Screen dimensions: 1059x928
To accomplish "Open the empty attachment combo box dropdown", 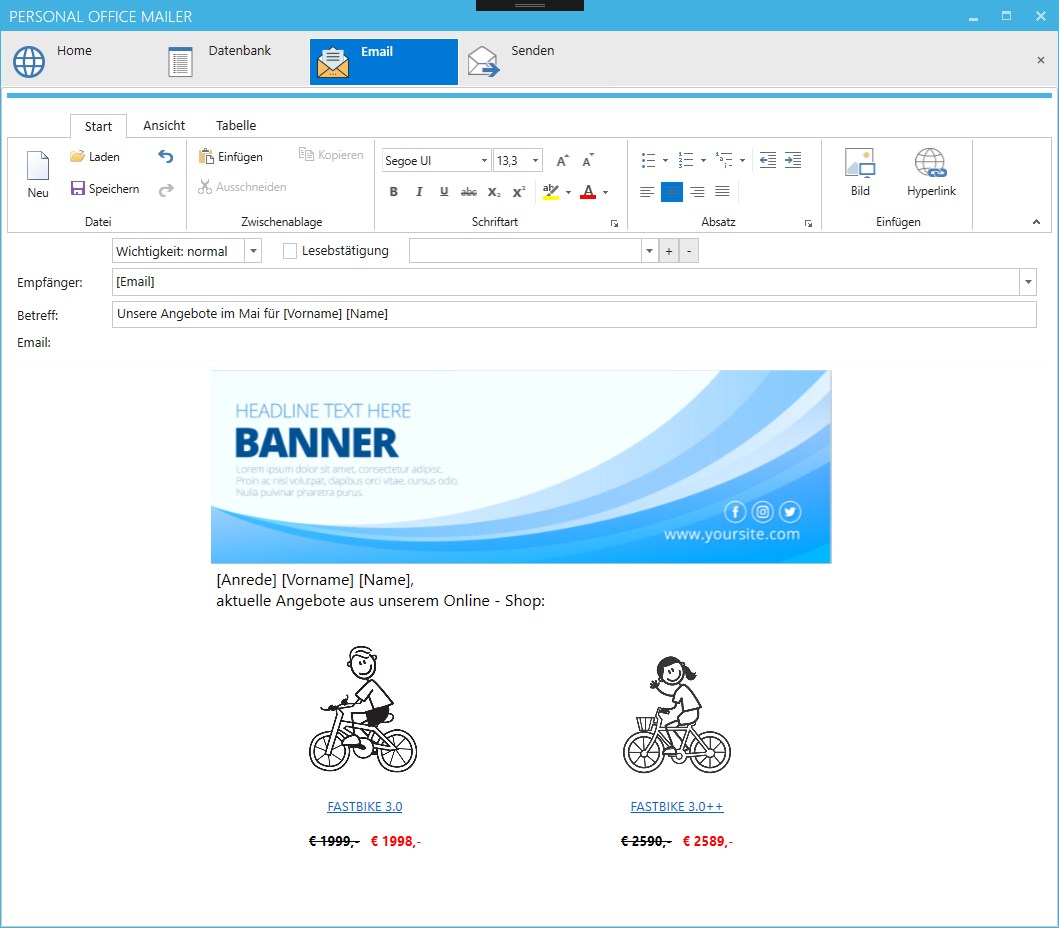I will (649, 251).
